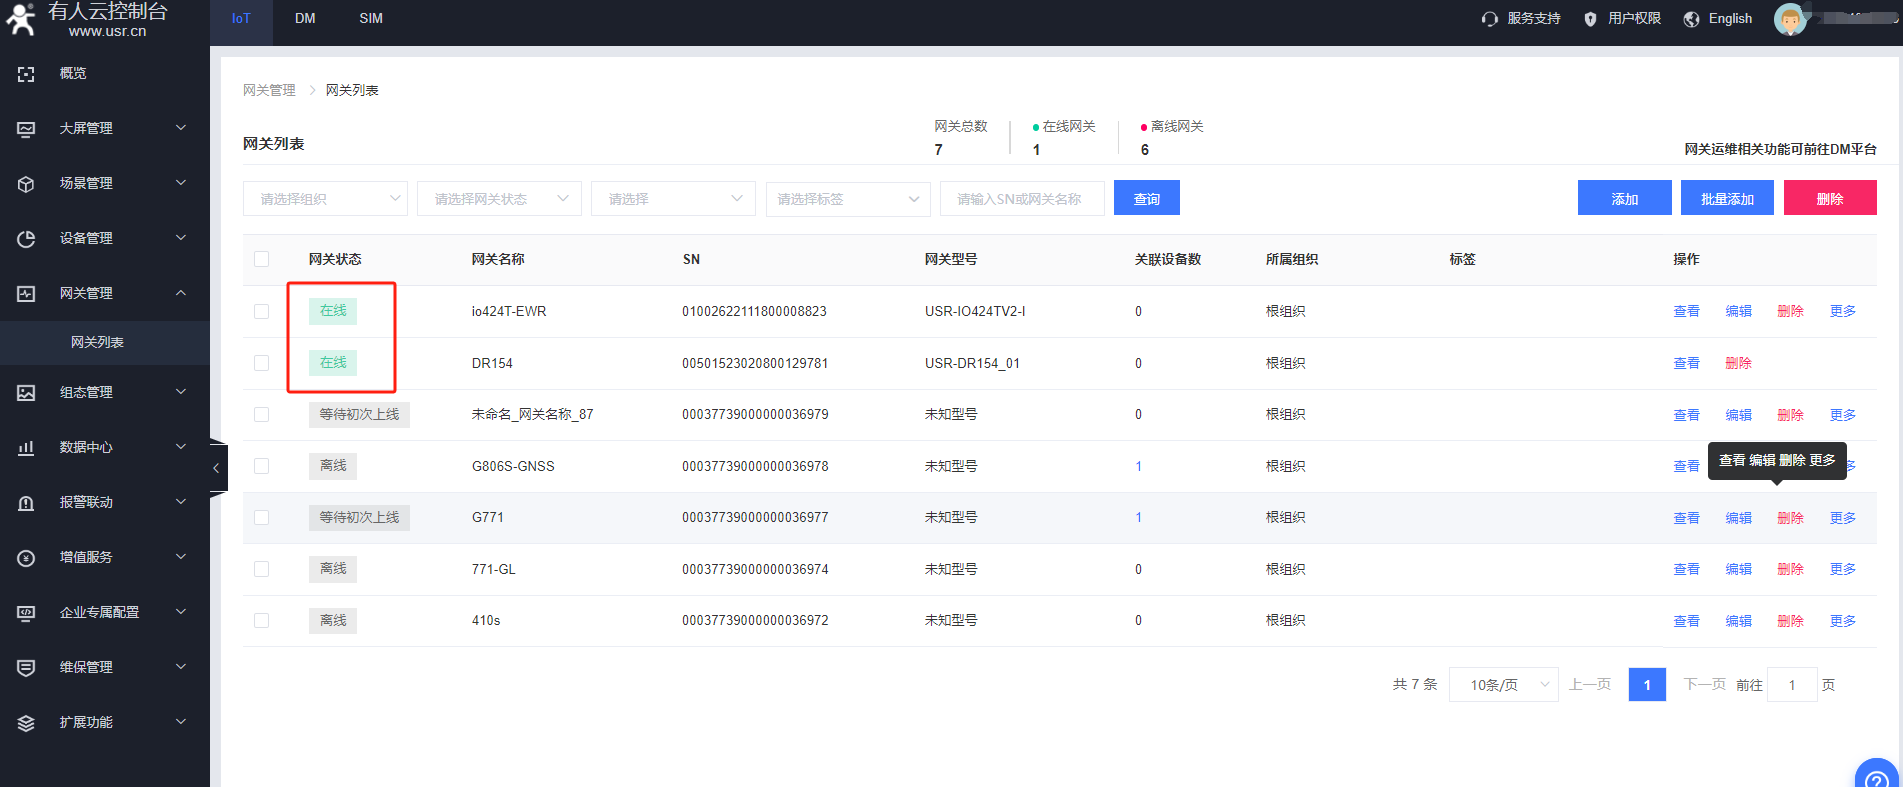
Task: Click the scene management (场景管理) cube icon
Action: (26, 184)
